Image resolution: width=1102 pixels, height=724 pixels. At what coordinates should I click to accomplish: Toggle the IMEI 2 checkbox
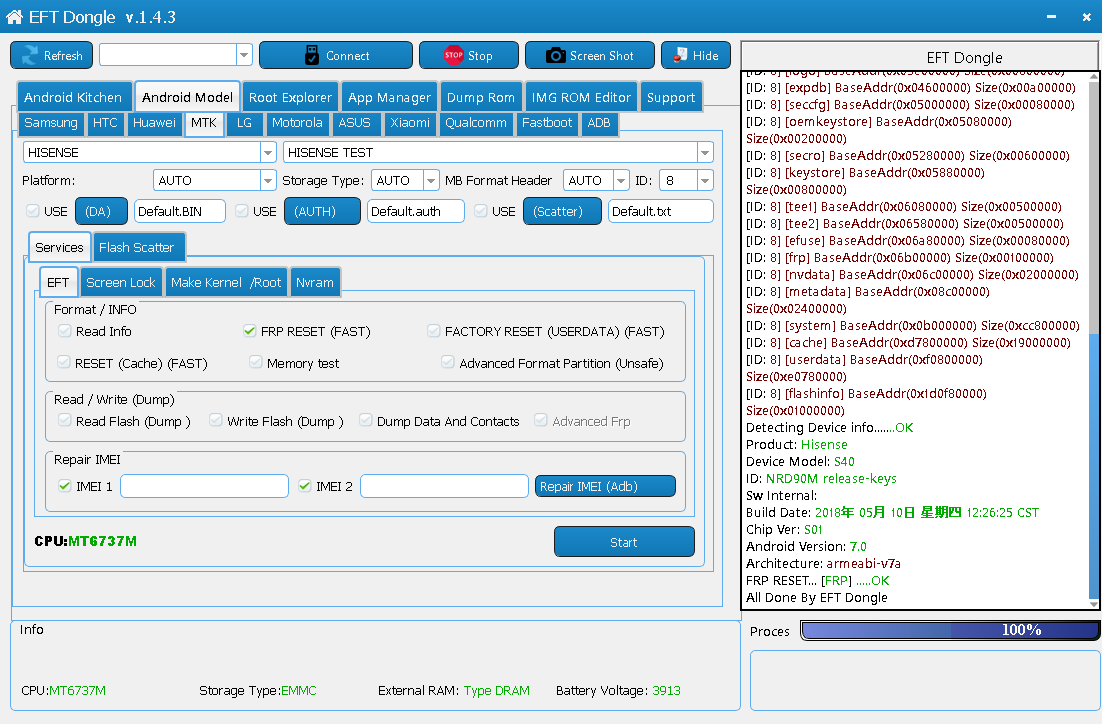point(305,486)
